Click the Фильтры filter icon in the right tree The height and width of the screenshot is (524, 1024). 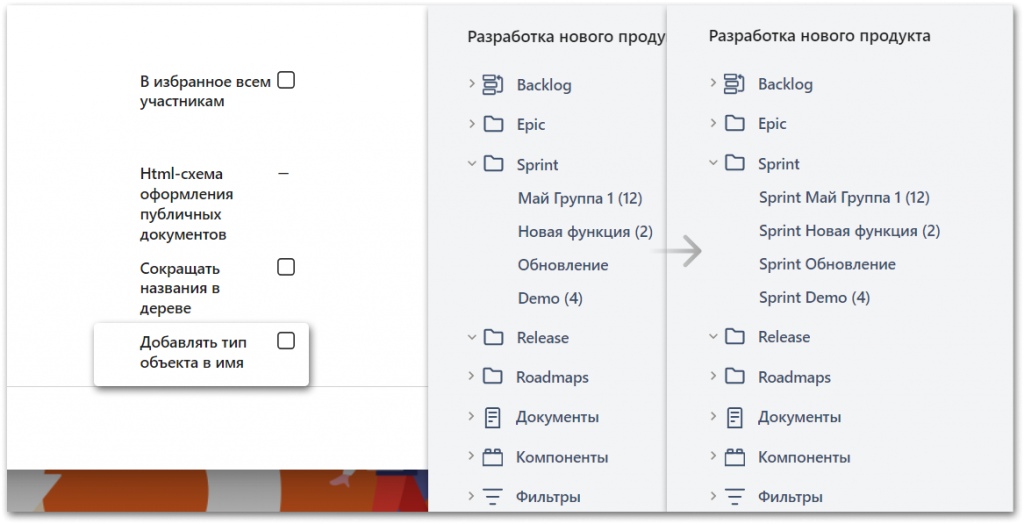pyautogui.click(x=735, y=496)
